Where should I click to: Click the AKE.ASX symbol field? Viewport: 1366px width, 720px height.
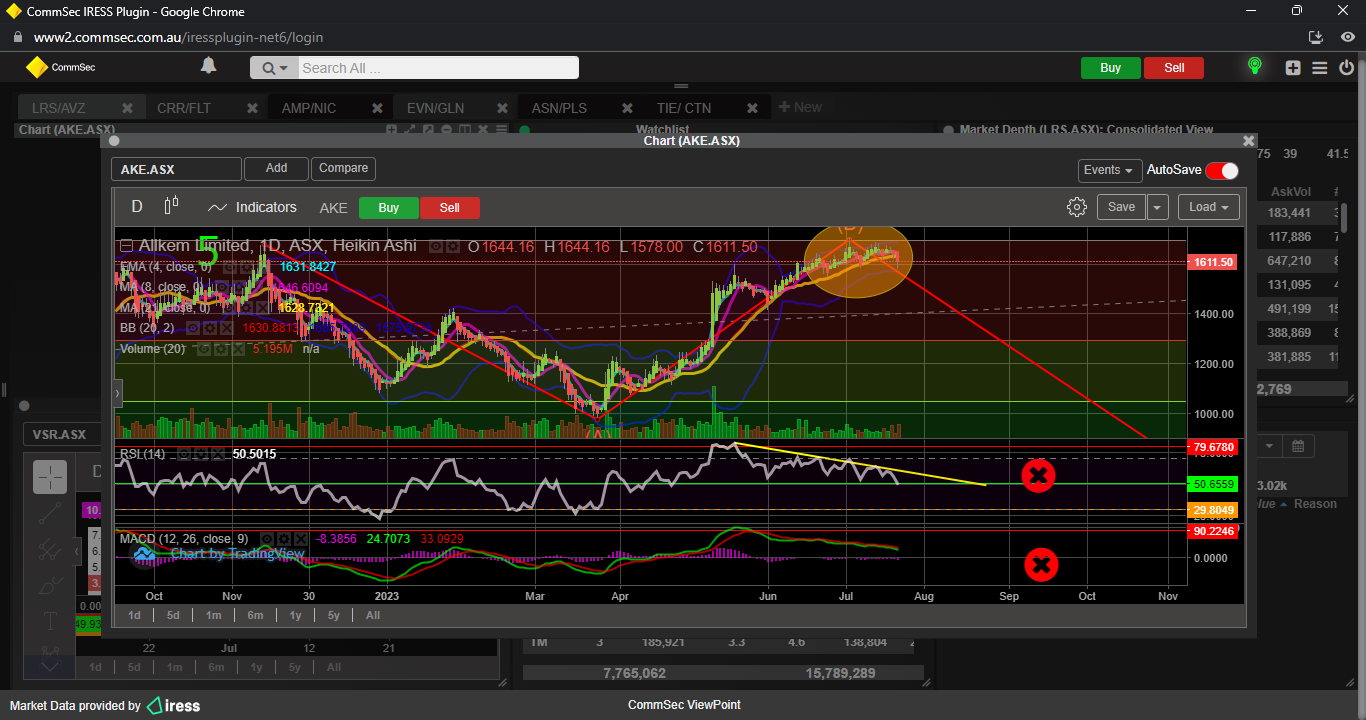point(176,169)
